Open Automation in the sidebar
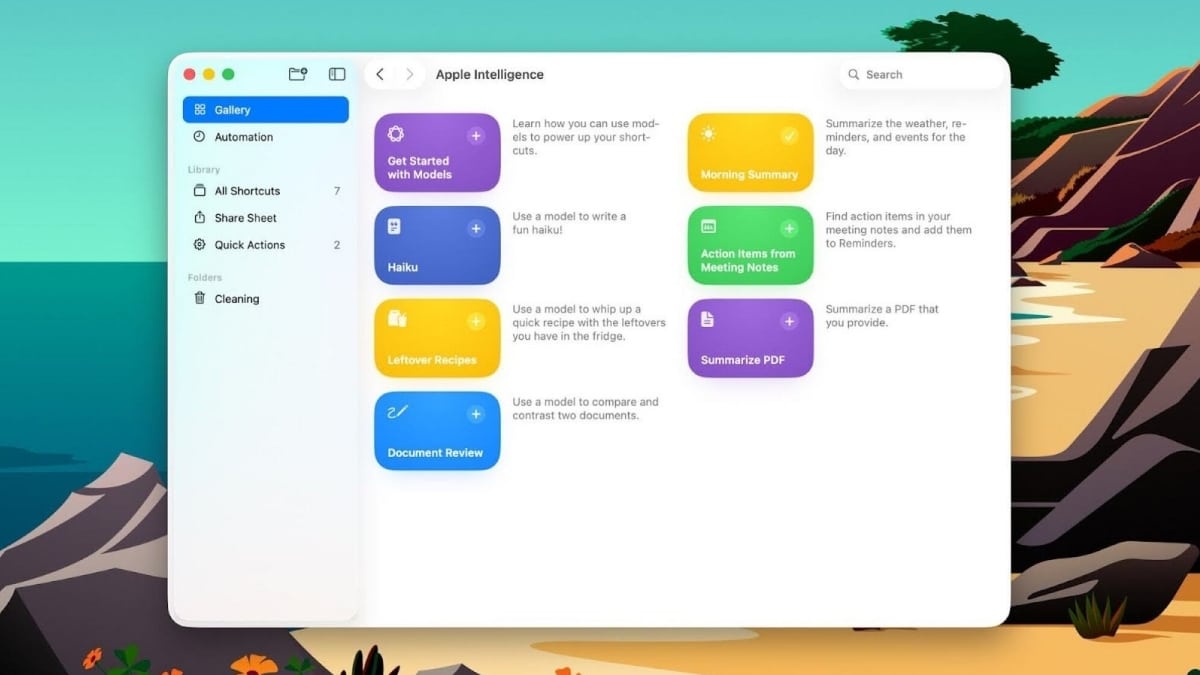The width and height of the screenshot is (1200, 675). pos(265,137)
